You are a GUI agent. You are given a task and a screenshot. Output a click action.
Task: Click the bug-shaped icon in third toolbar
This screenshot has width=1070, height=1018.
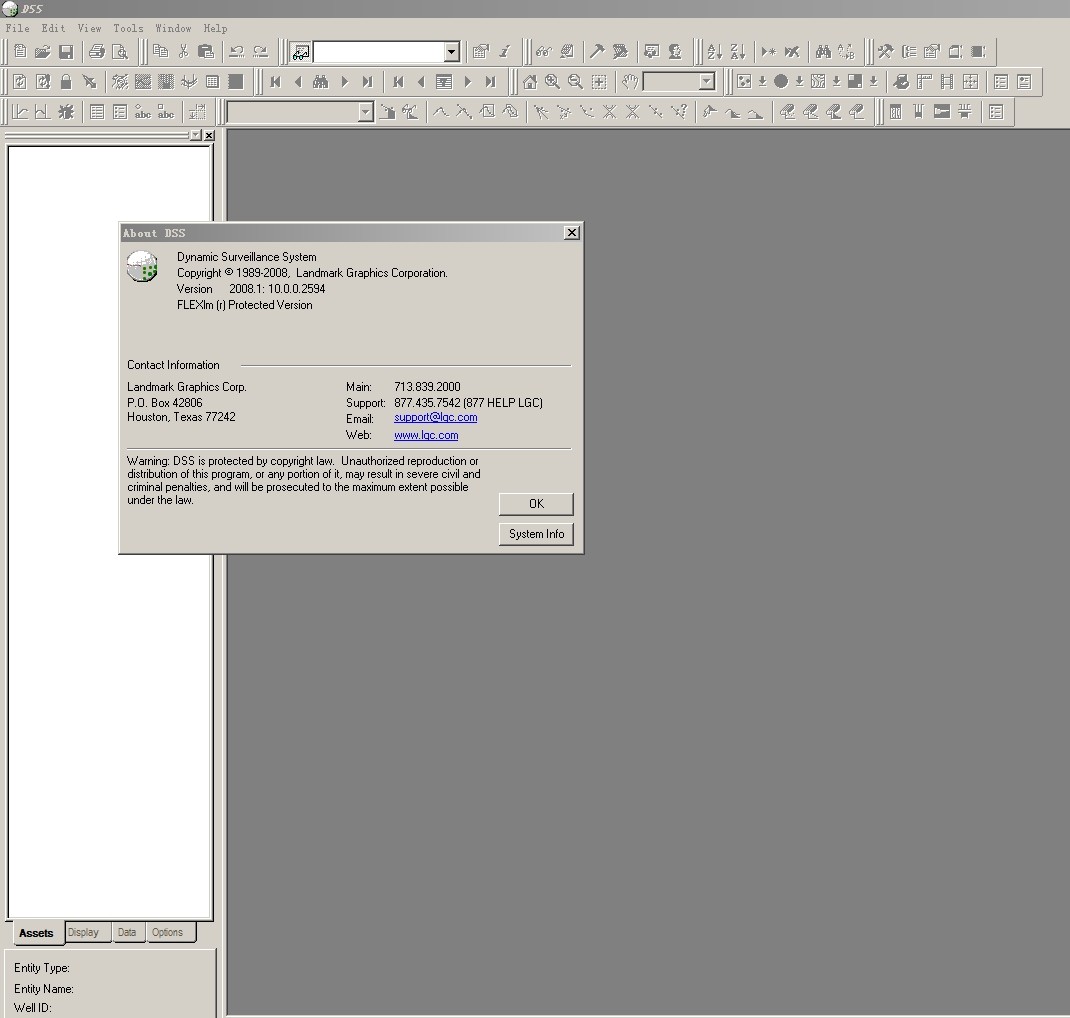pos(66,112)
